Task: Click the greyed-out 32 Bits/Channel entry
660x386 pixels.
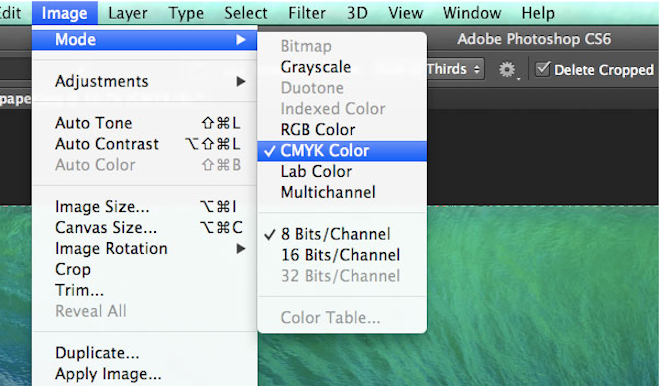Action: pos(342,276)
